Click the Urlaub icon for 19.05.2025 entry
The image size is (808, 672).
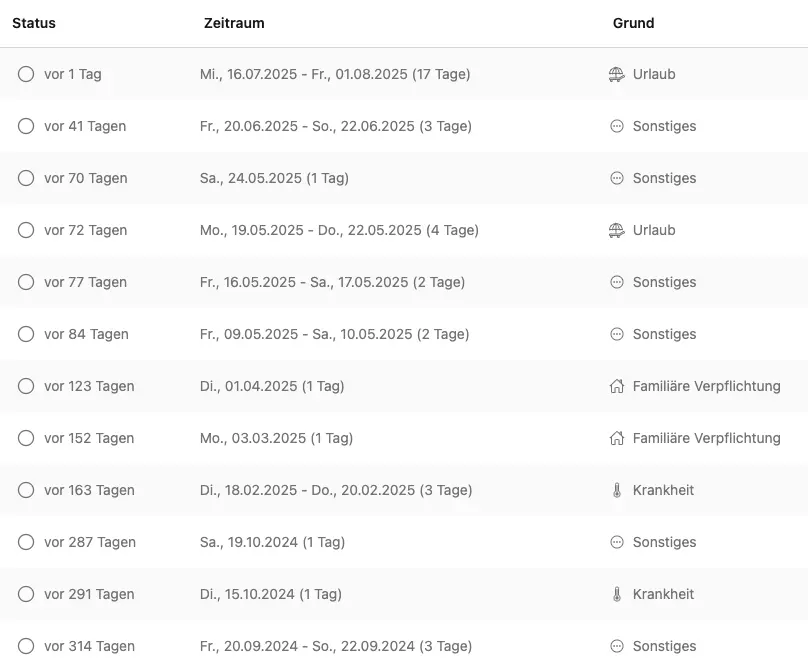(x=616, y=230)
